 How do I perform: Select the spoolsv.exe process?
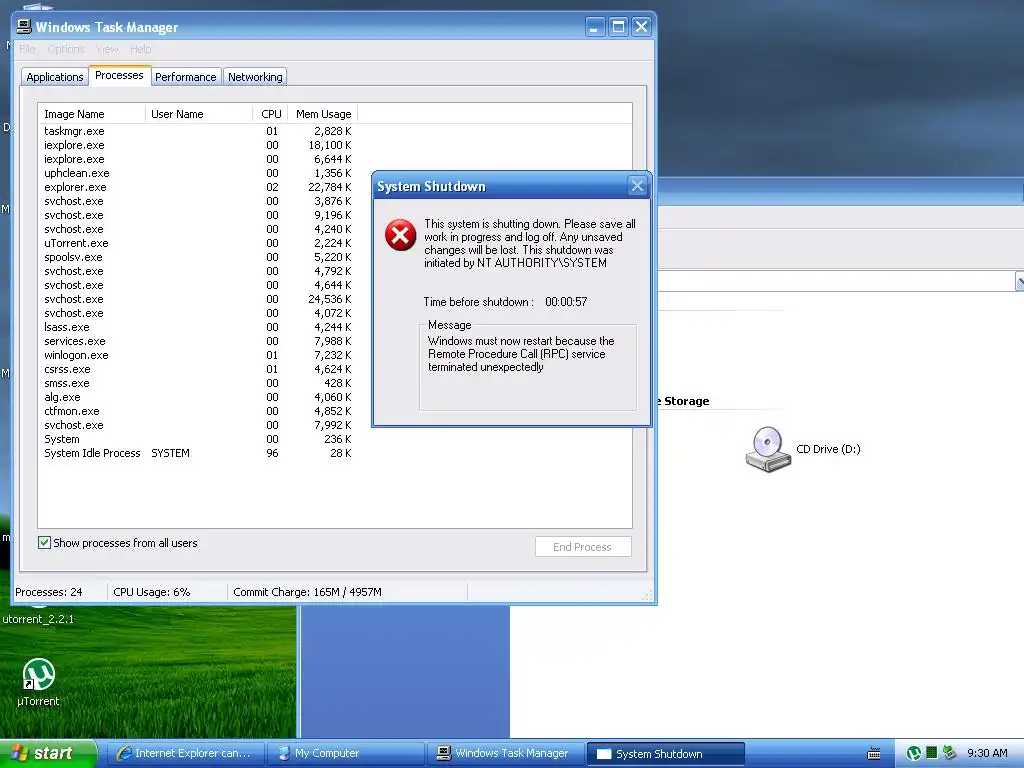coord(197,257)
